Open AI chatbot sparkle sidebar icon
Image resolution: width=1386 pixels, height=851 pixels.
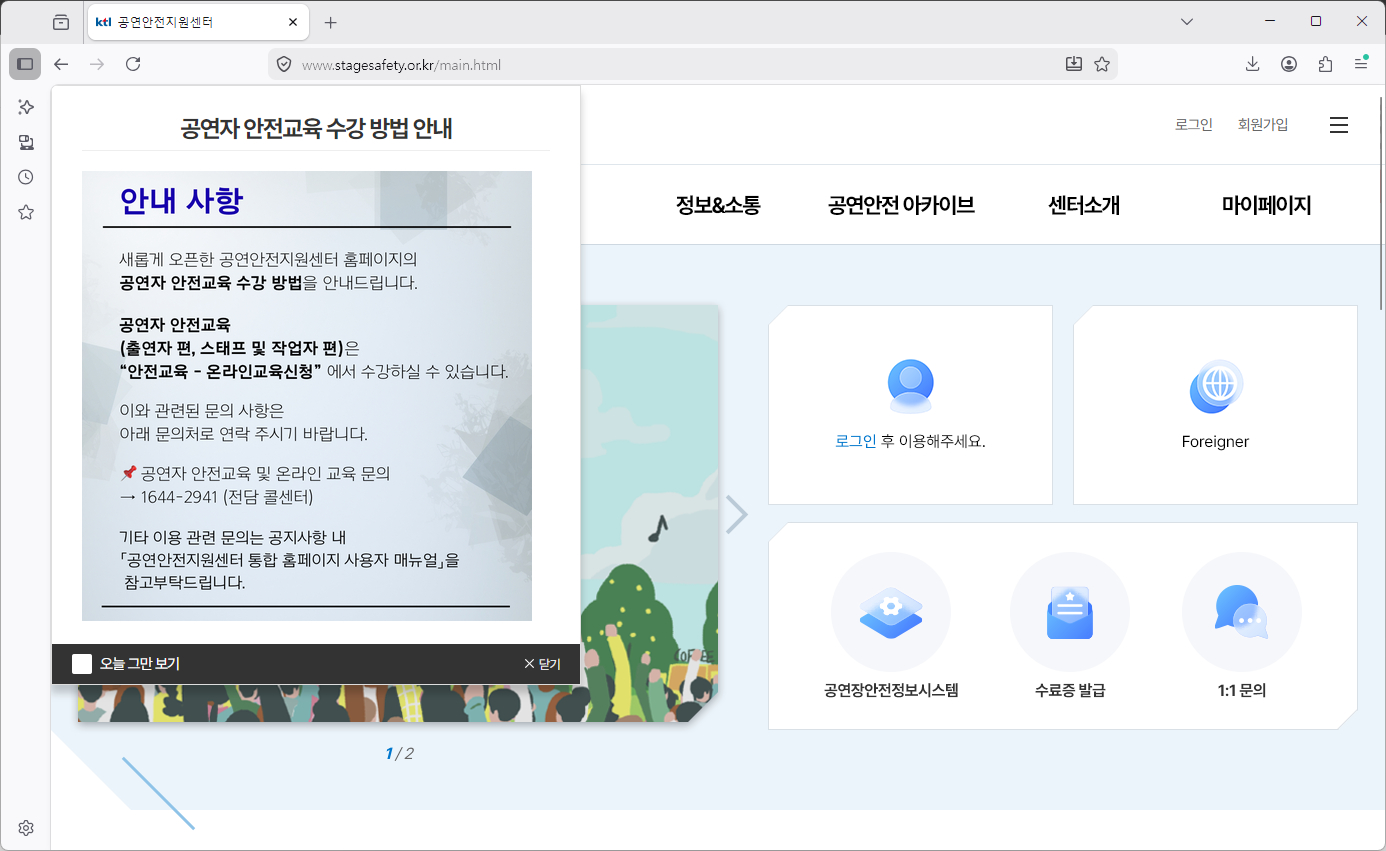tap(26, 106)
